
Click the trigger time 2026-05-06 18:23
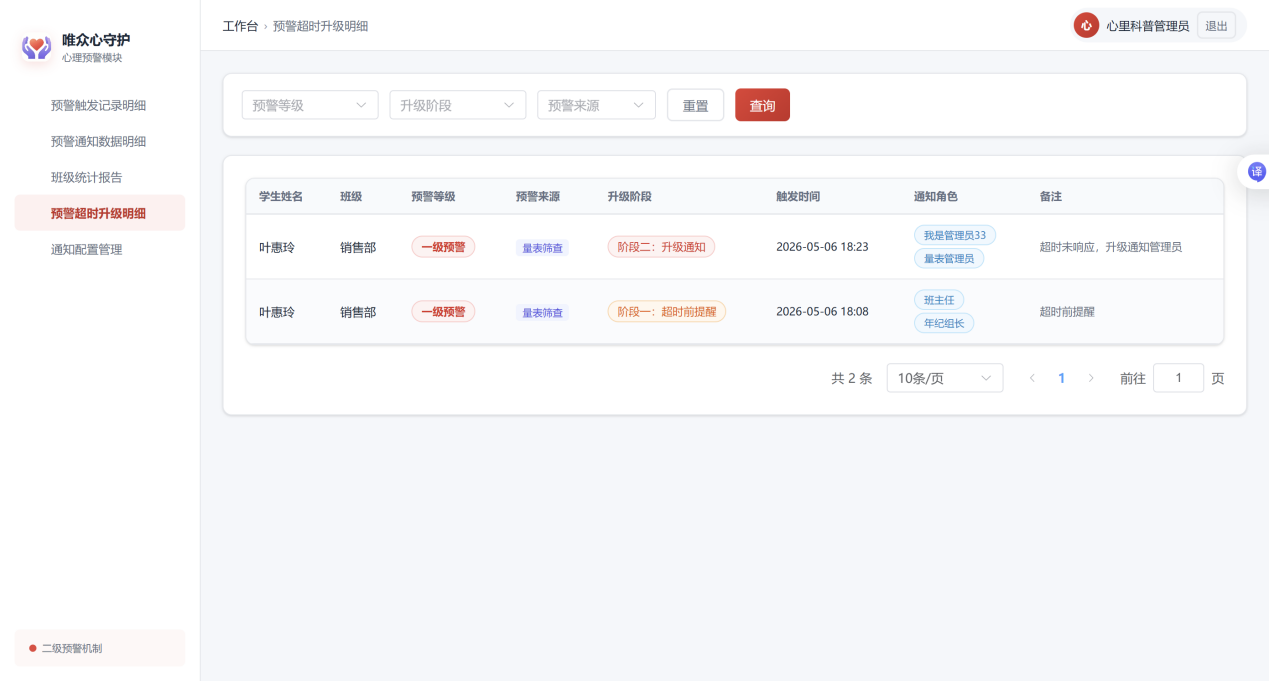click(822, 247)
